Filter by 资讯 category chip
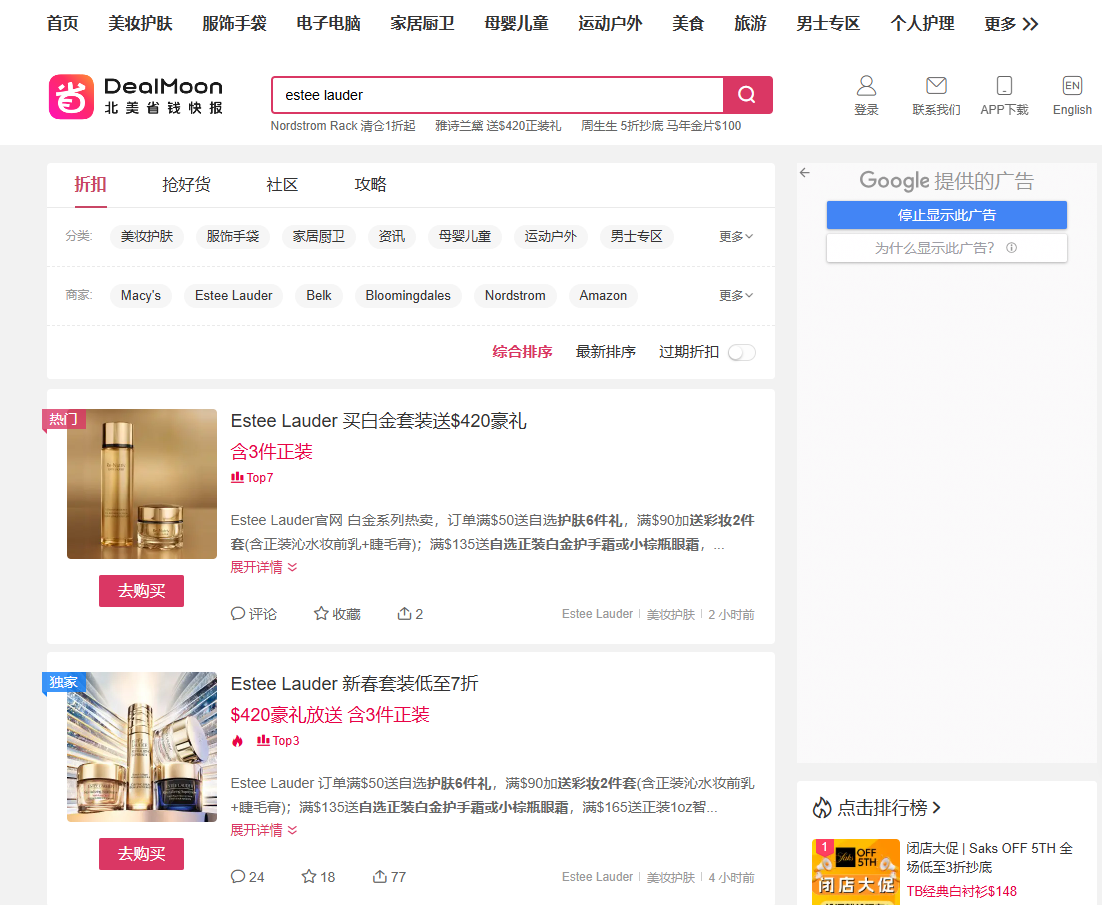Screen dimensions: 1102x905 point(391,237)
